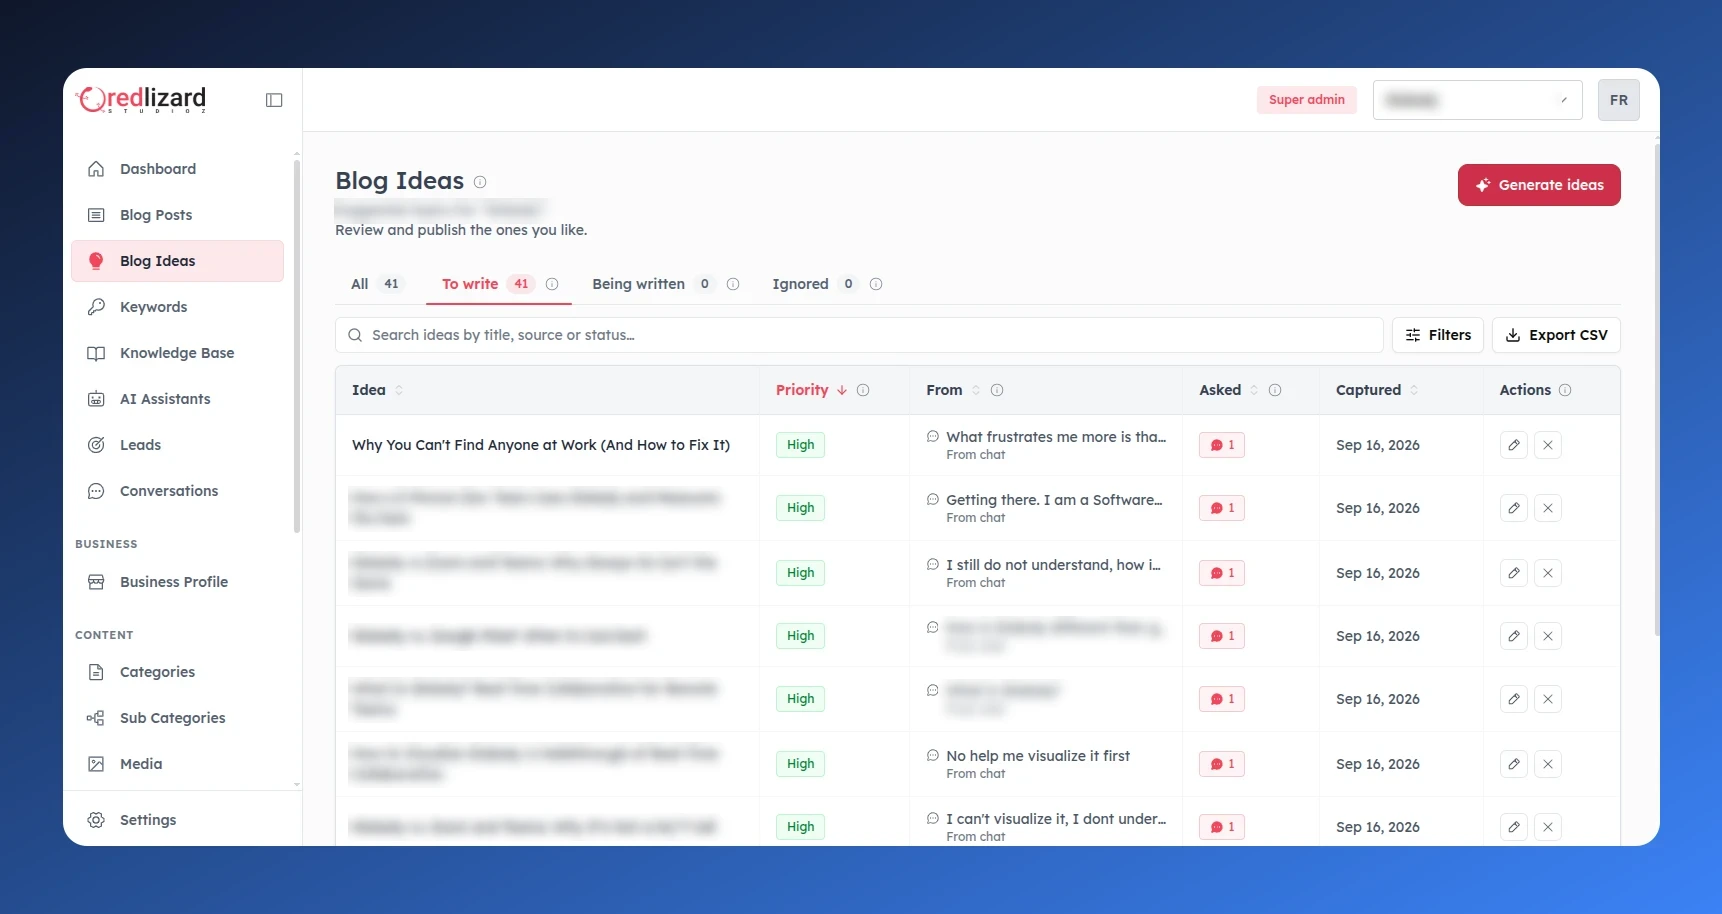Click the Super admin badge

click(x=1307, y=100)
